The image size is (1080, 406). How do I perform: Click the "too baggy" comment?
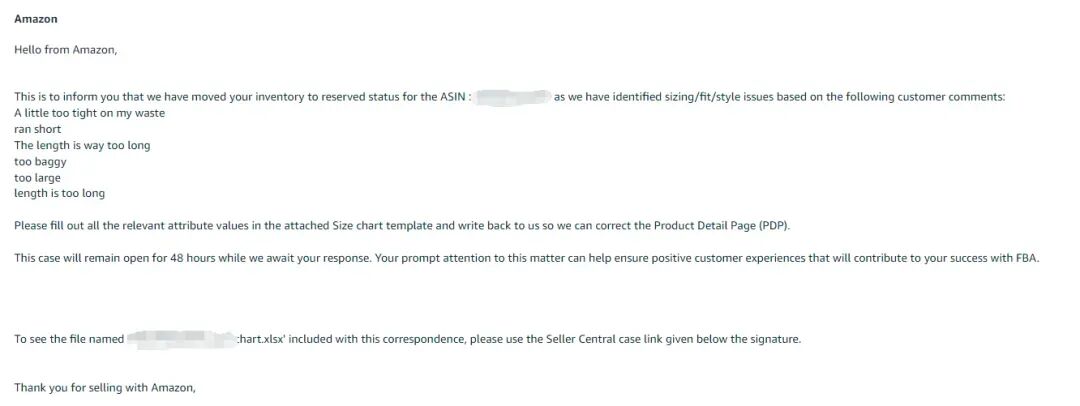39,161
